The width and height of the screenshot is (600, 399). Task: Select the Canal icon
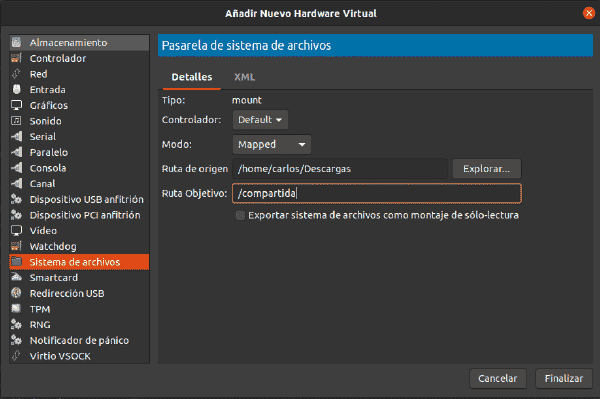tap(16, 183)
